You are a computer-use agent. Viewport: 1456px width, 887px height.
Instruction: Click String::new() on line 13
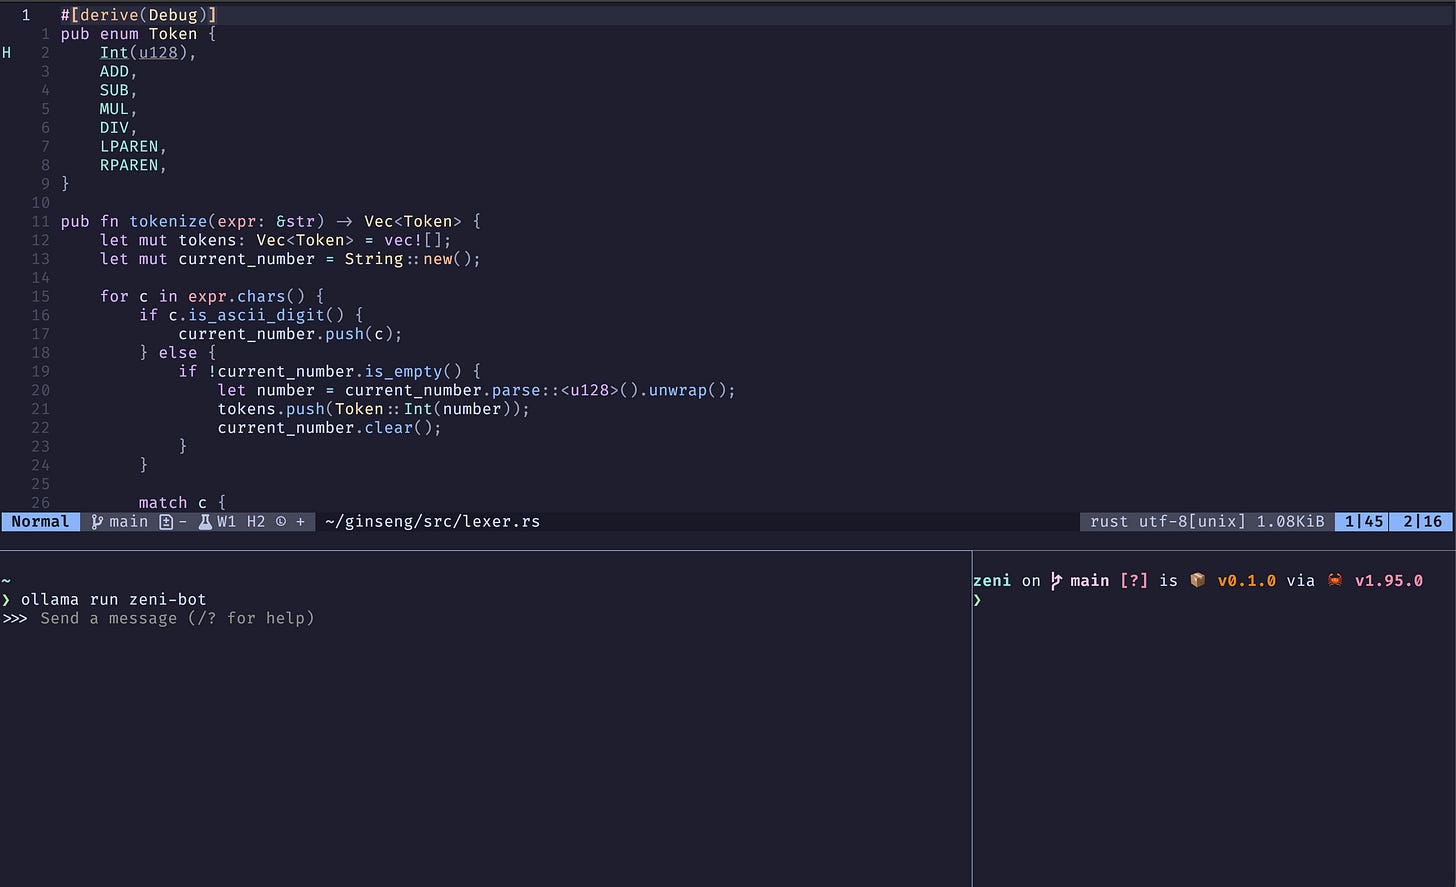pyautogui.click(x=408, y=259)
